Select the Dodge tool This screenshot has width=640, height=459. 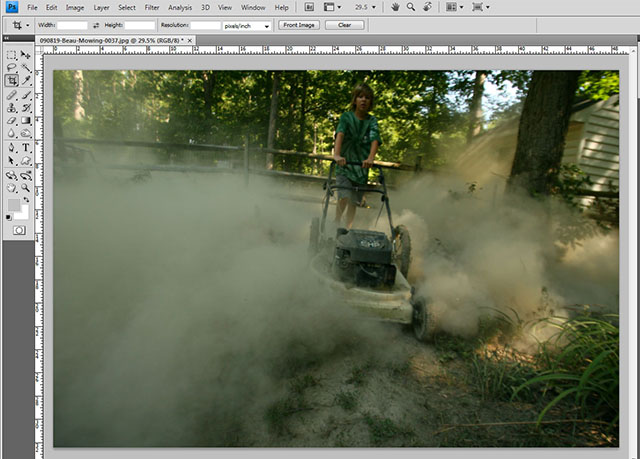click(x=26, y=133)
